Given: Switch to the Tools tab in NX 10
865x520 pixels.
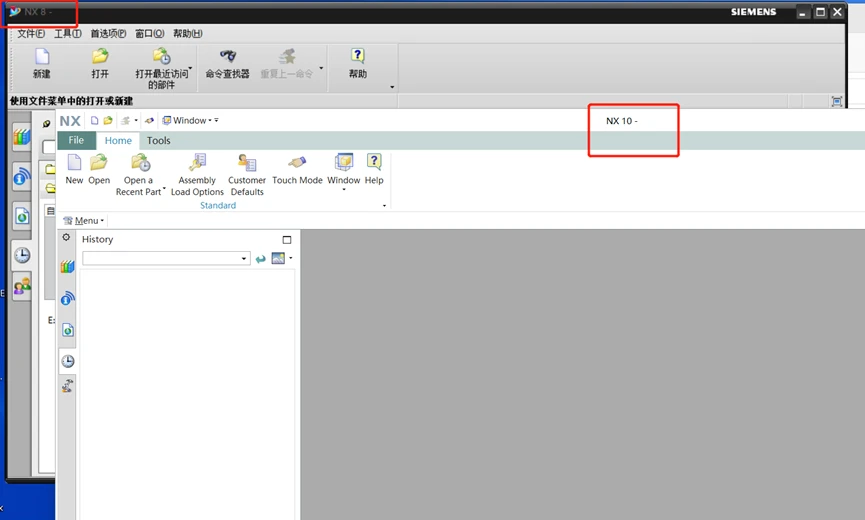Looking at the screenshot, I should [x=158, y=141].
